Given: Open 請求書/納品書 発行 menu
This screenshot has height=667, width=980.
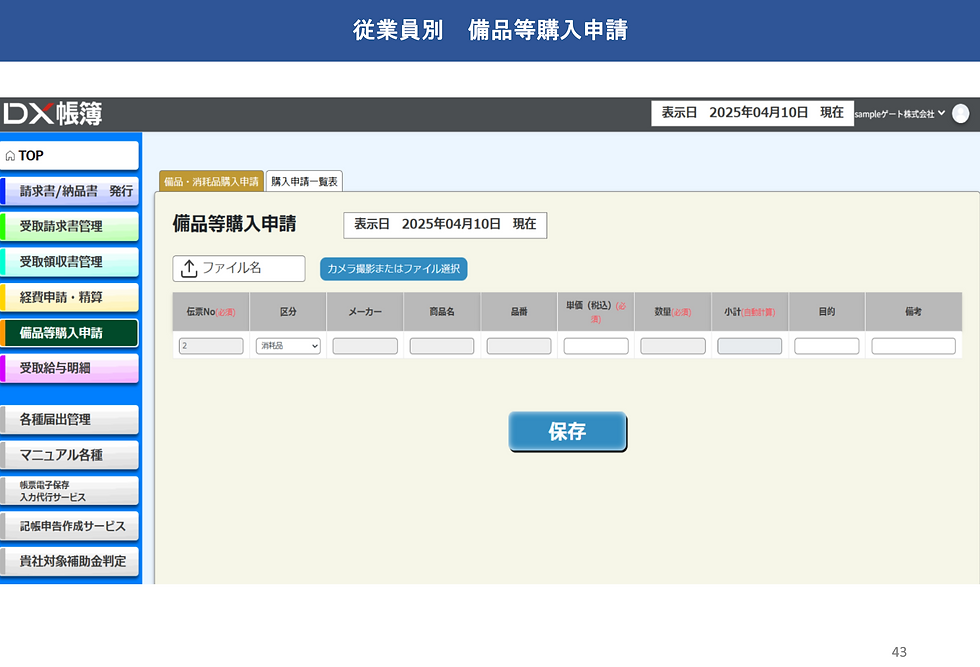Looking at the screenshot, I should [69, 191].
